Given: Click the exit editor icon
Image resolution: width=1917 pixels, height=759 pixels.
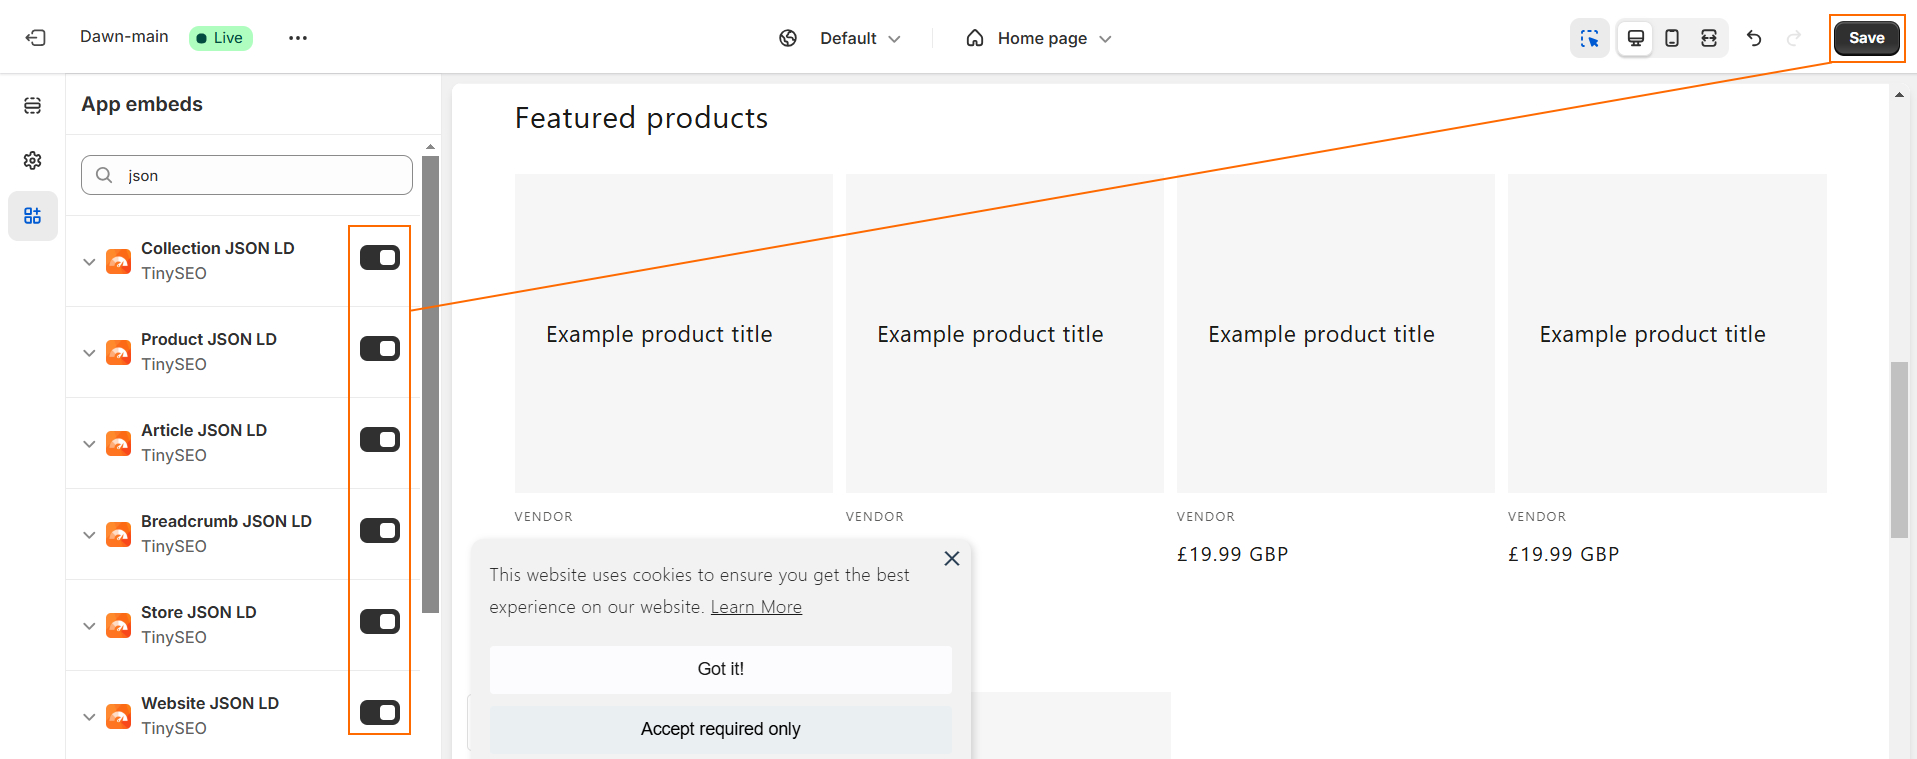Looking at the screenshot, I should coord(36,38).
